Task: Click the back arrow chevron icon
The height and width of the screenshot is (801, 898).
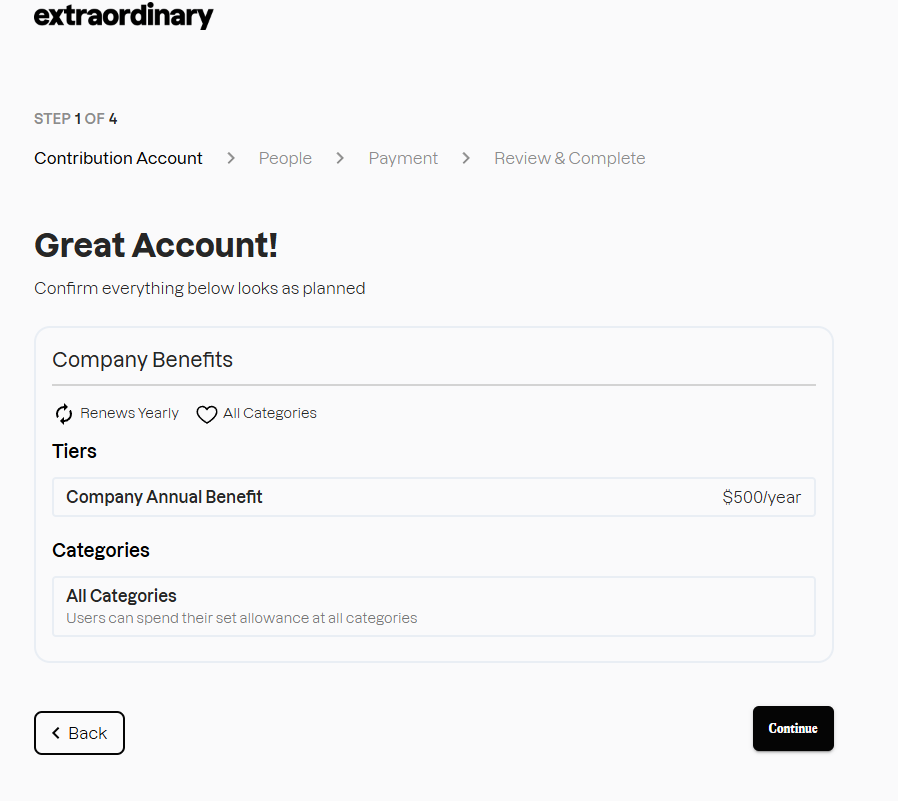Action: click(x=56, y=733)
